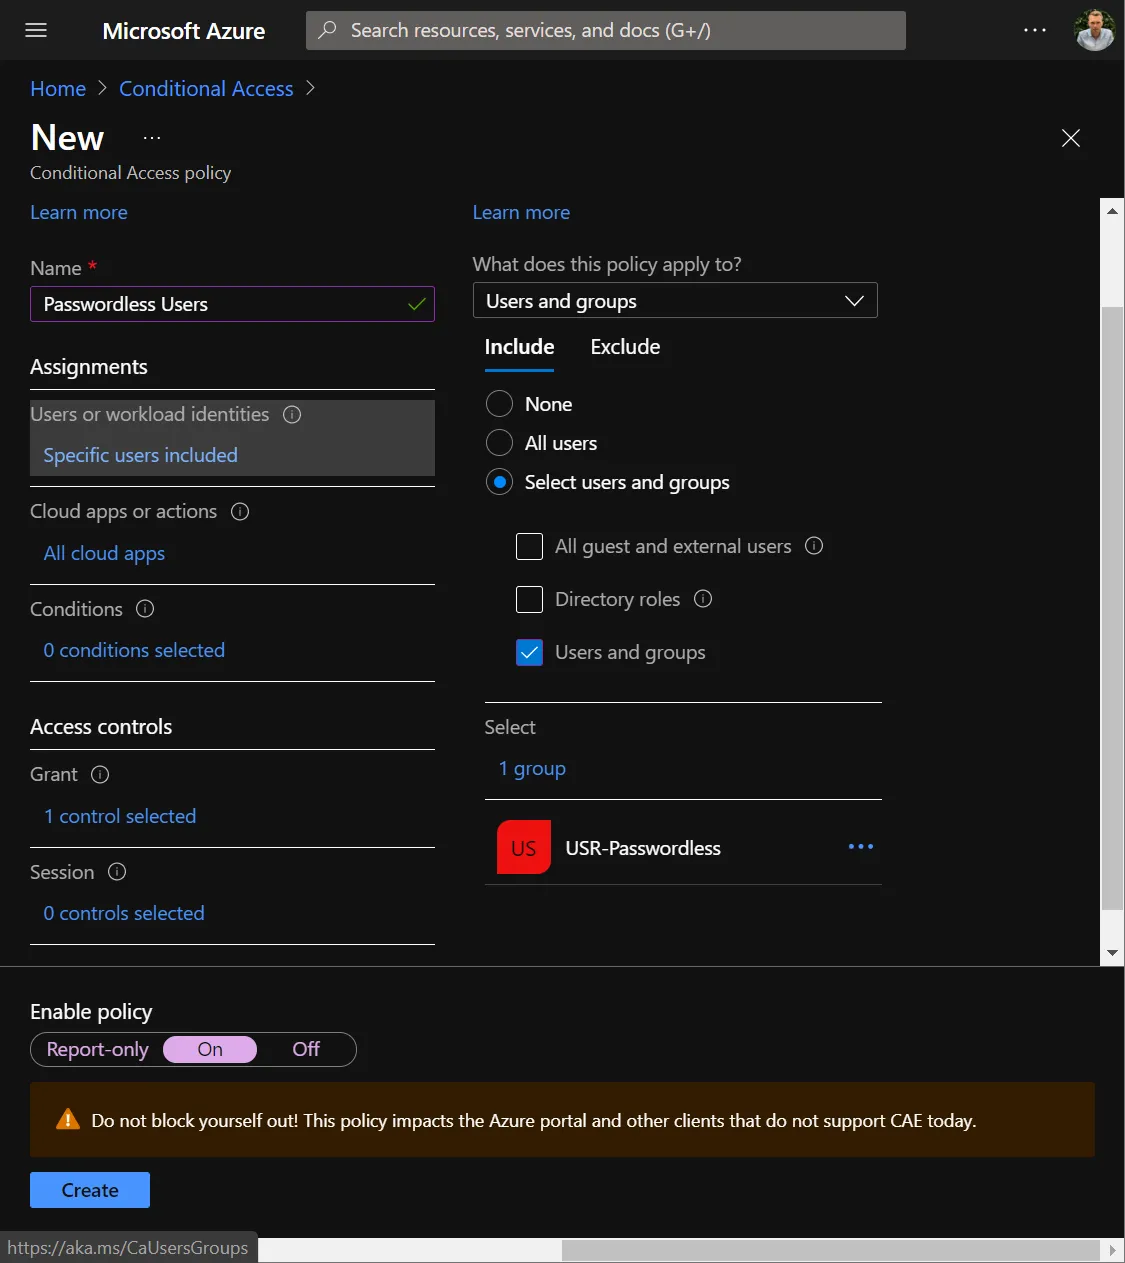Viewport: 1125px width, 1263px height.
Task: Switch to the Include tab
Action: tap(519, 347)
